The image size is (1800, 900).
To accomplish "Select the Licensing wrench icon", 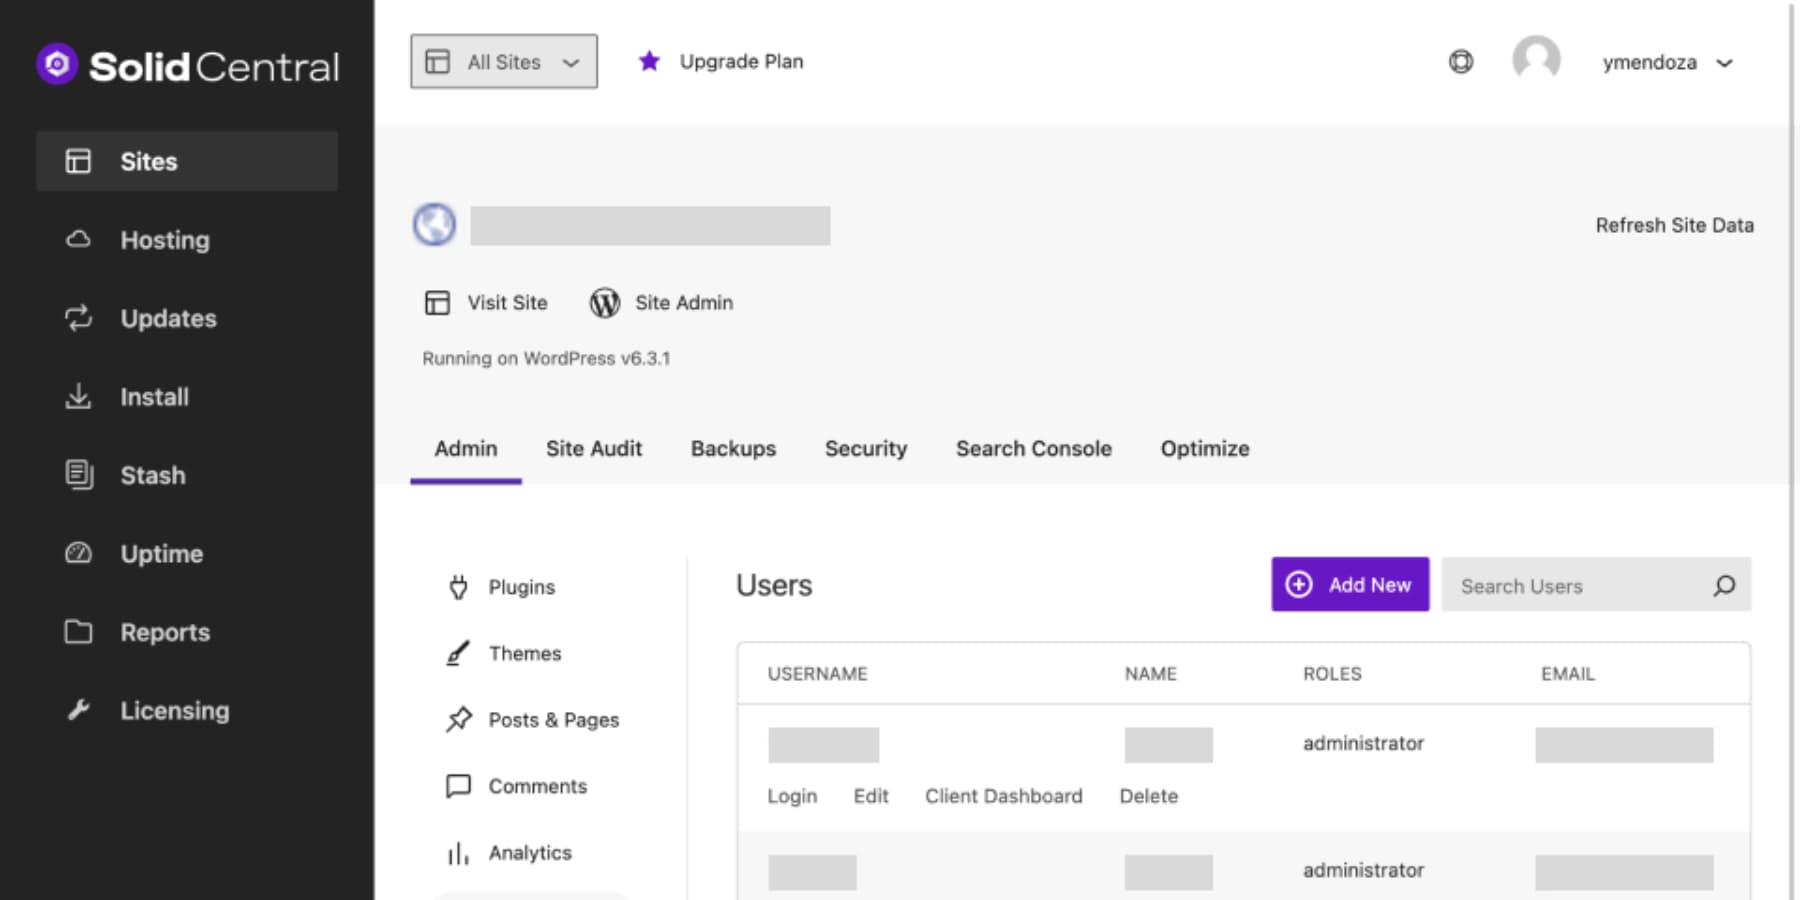I will pos(79,710).
